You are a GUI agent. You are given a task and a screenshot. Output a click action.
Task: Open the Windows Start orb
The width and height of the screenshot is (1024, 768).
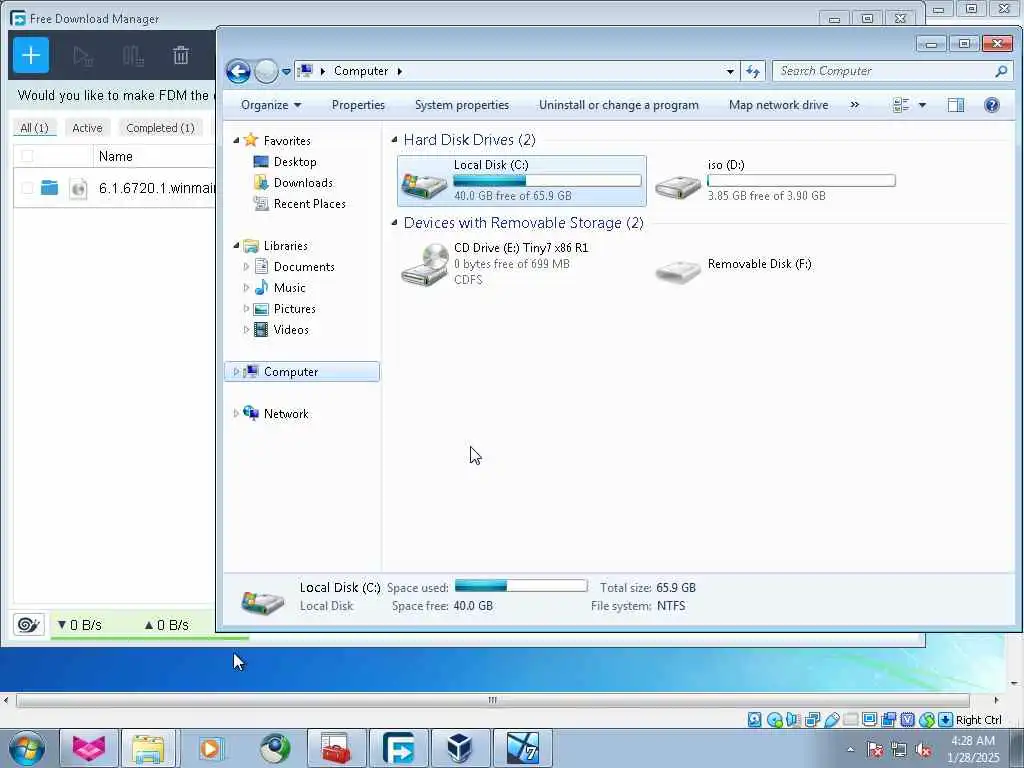coord(26,748)
